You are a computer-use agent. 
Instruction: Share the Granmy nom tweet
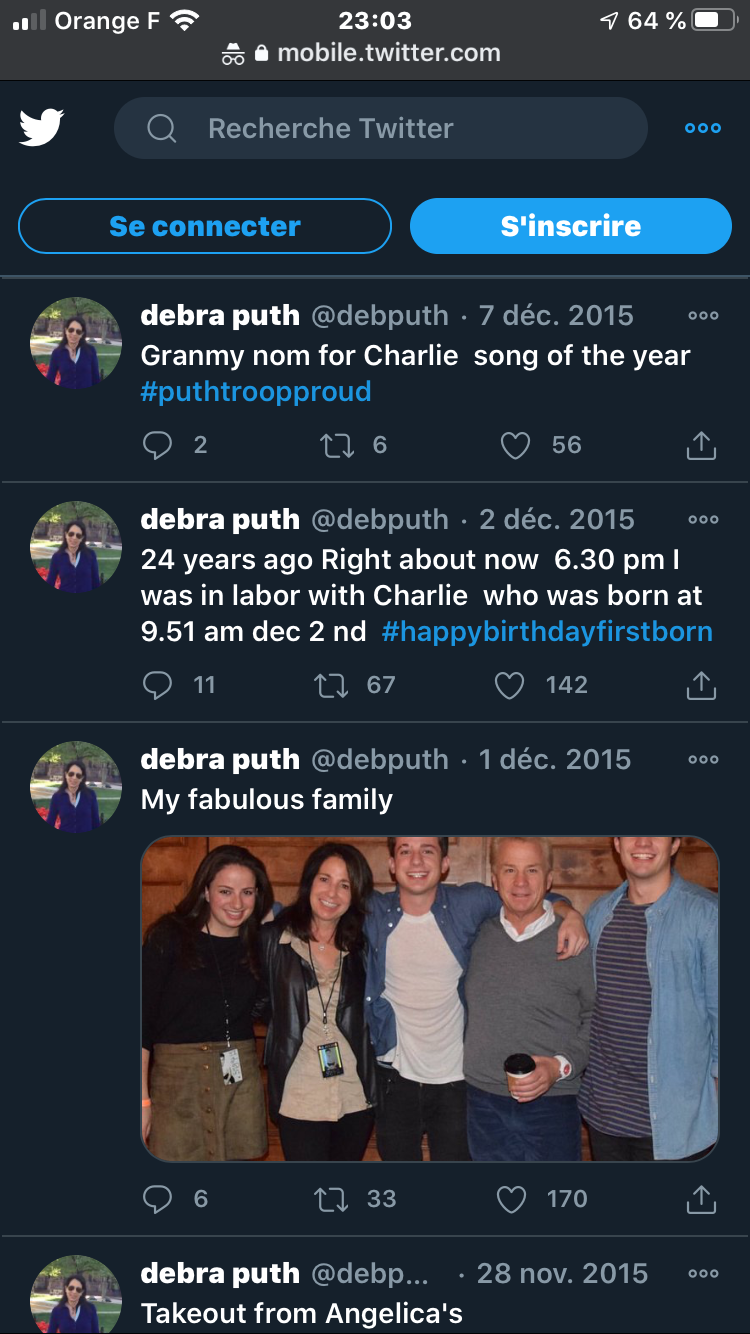(701, 446)
